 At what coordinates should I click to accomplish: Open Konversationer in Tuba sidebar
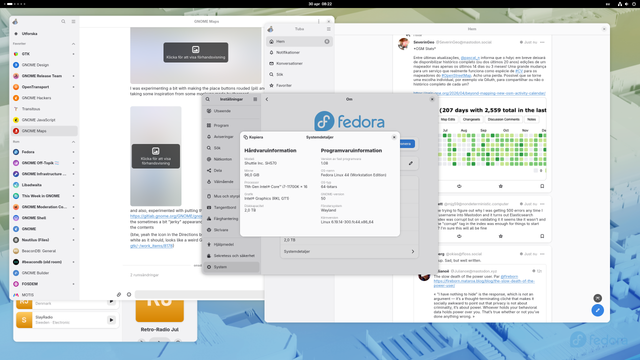click(x=299, y=64)
